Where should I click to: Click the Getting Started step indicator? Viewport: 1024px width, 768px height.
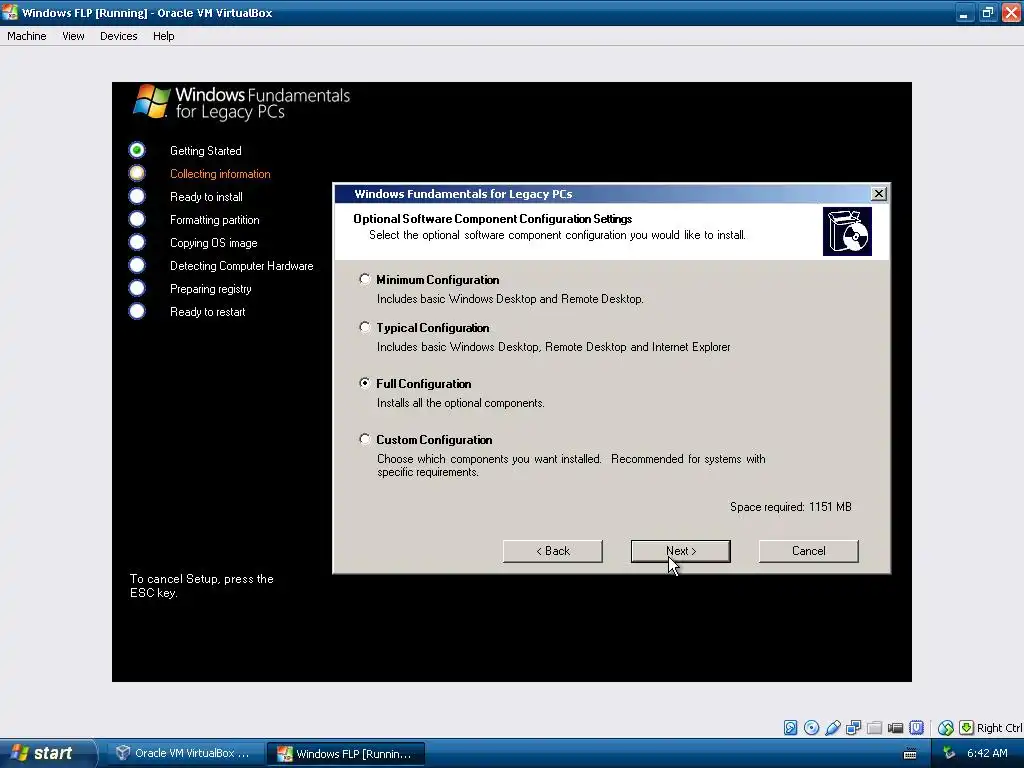(136, 150)
